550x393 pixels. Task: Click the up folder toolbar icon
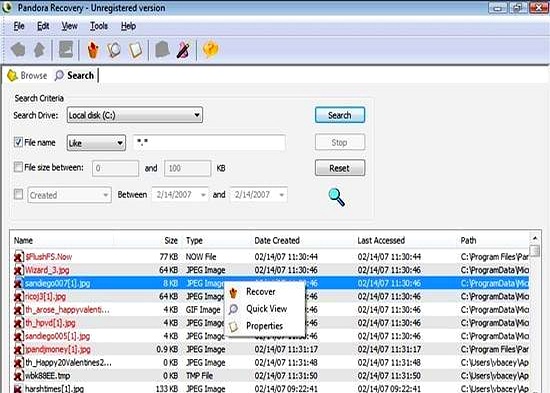[x=39, y=50]
